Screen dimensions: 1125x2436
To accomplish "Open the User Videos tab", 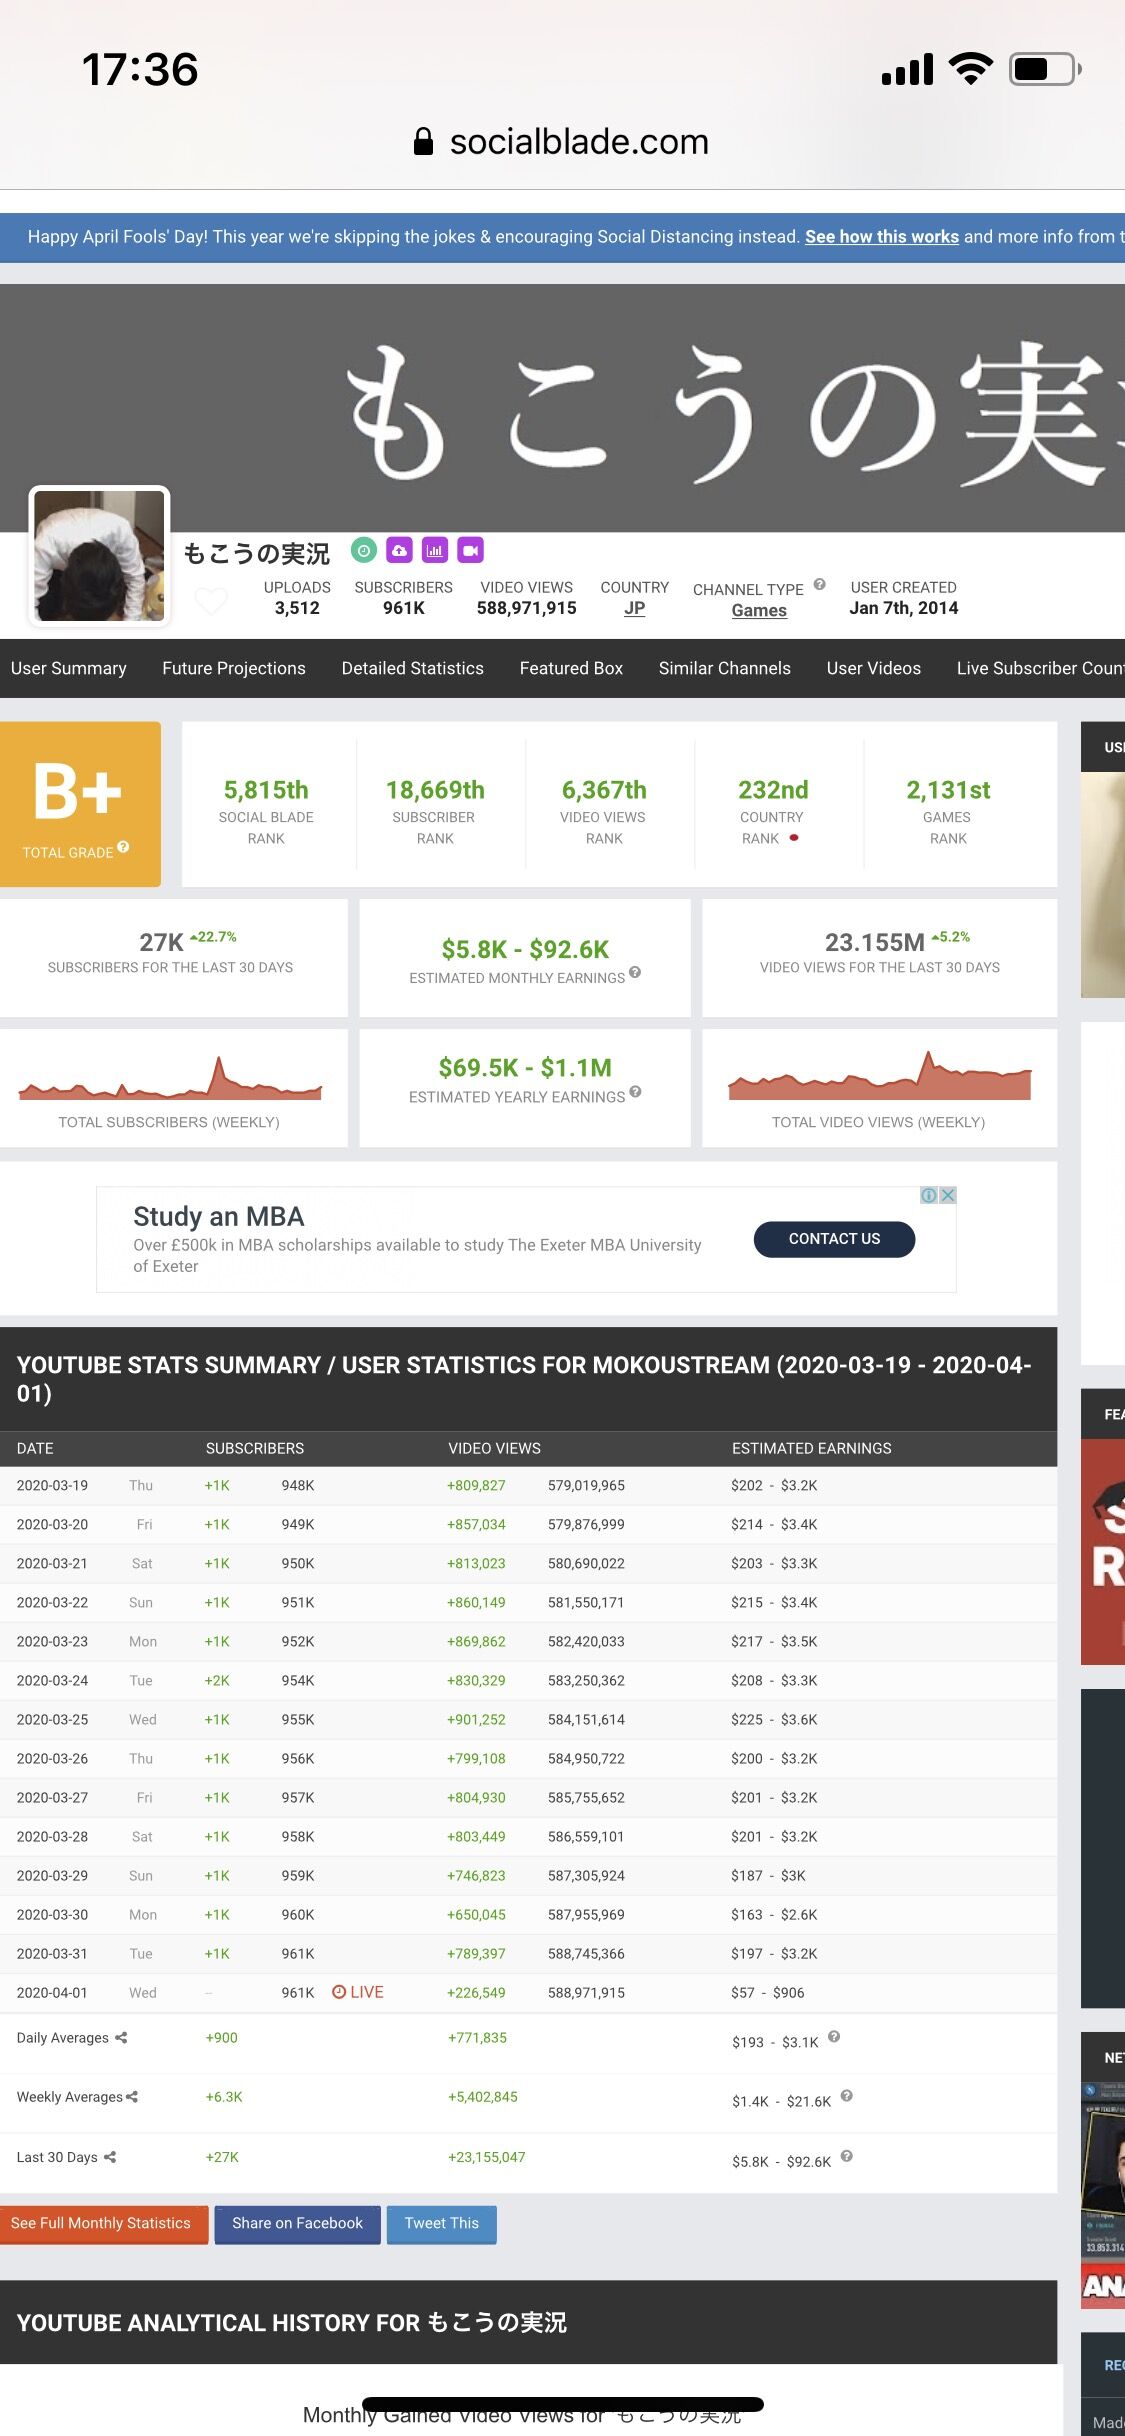I will pos(874,668).
